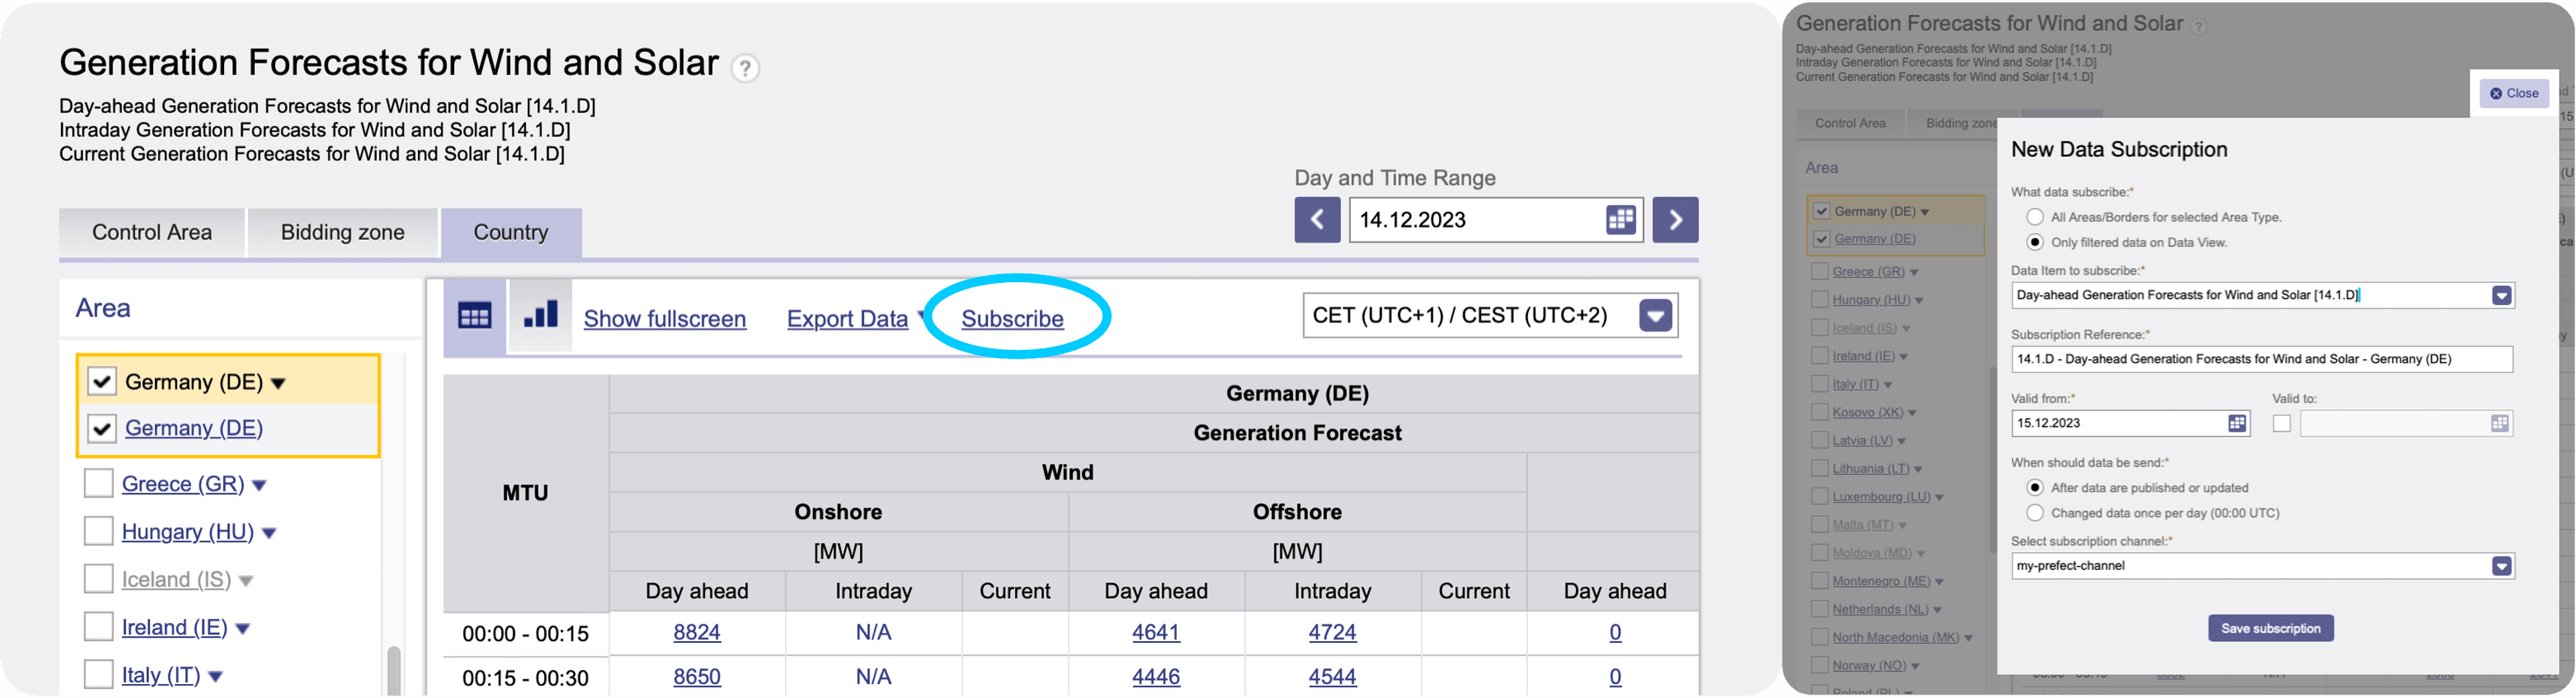Image resolution: width=2576 pixels, height=698 pixels.
Task: Expand Data Item to subscribe dropdown
Action: (x=2501, y=295)
